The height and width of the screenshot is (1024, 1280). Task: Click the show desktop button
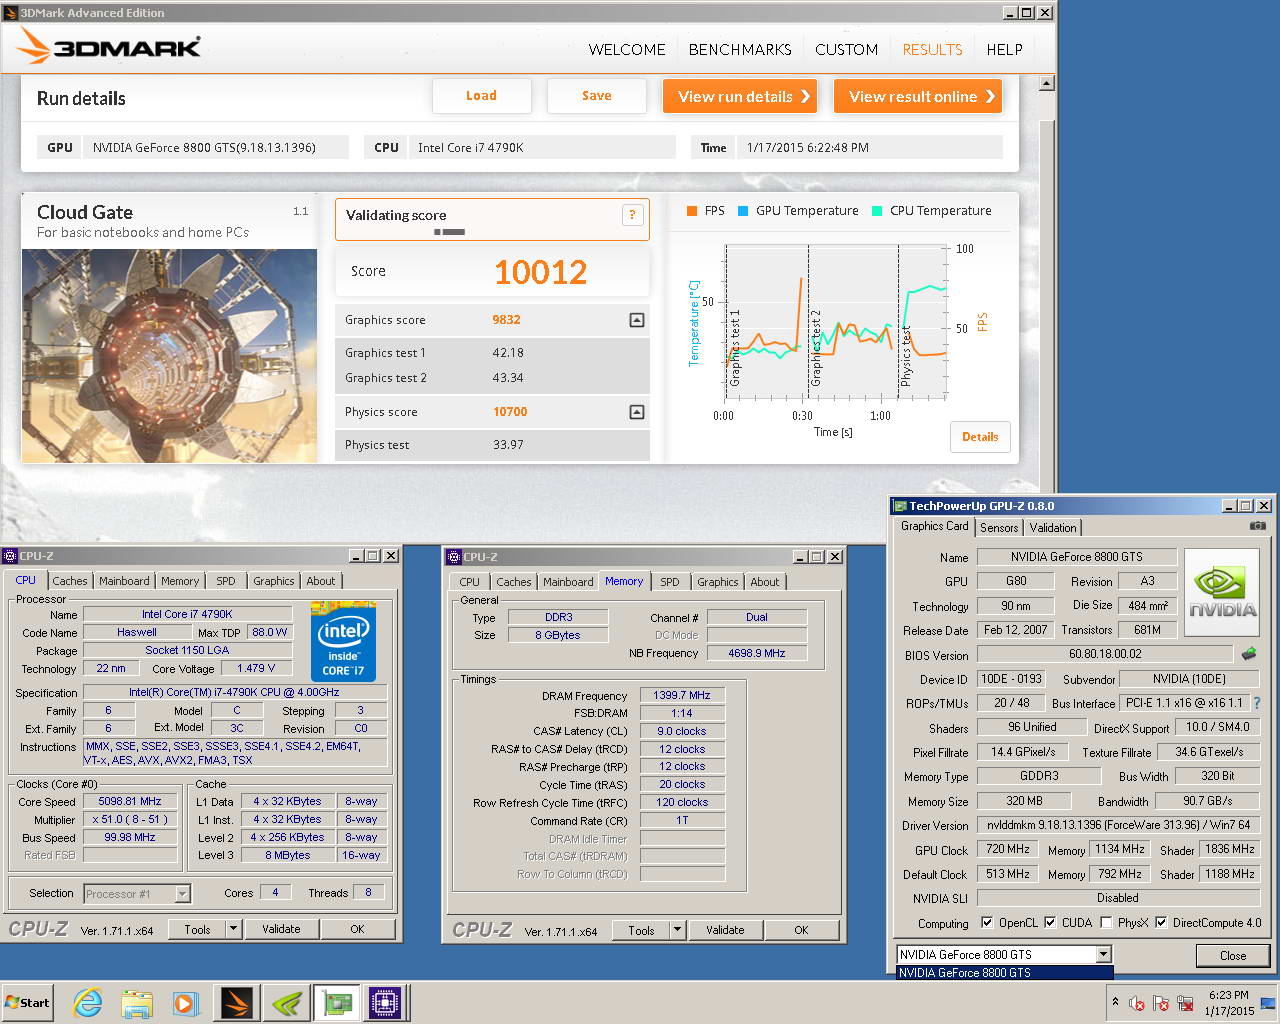1270,1003
